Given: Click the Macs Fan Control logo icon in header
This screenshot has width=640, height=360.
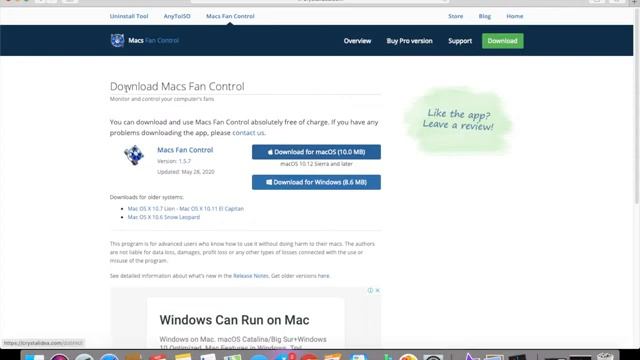Looking at the screenshot, I should pyautogui.click(x=118, y=40).
